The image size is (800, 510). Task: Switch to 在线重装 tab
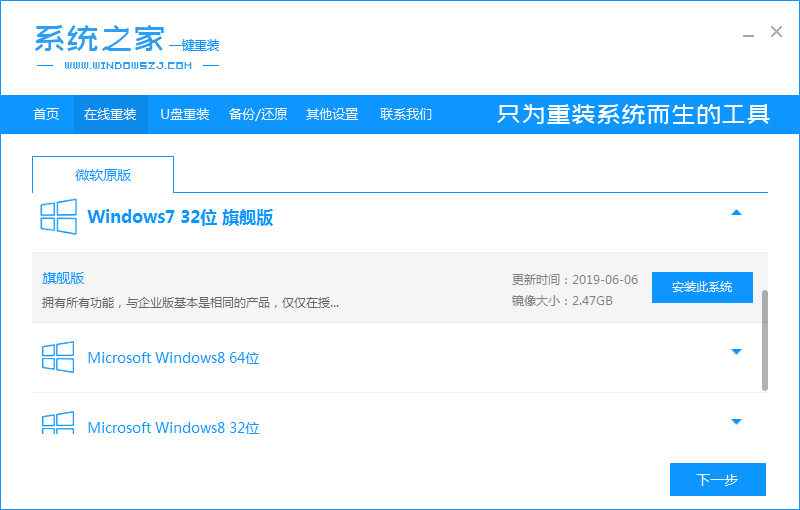click(x=110, y=114)
